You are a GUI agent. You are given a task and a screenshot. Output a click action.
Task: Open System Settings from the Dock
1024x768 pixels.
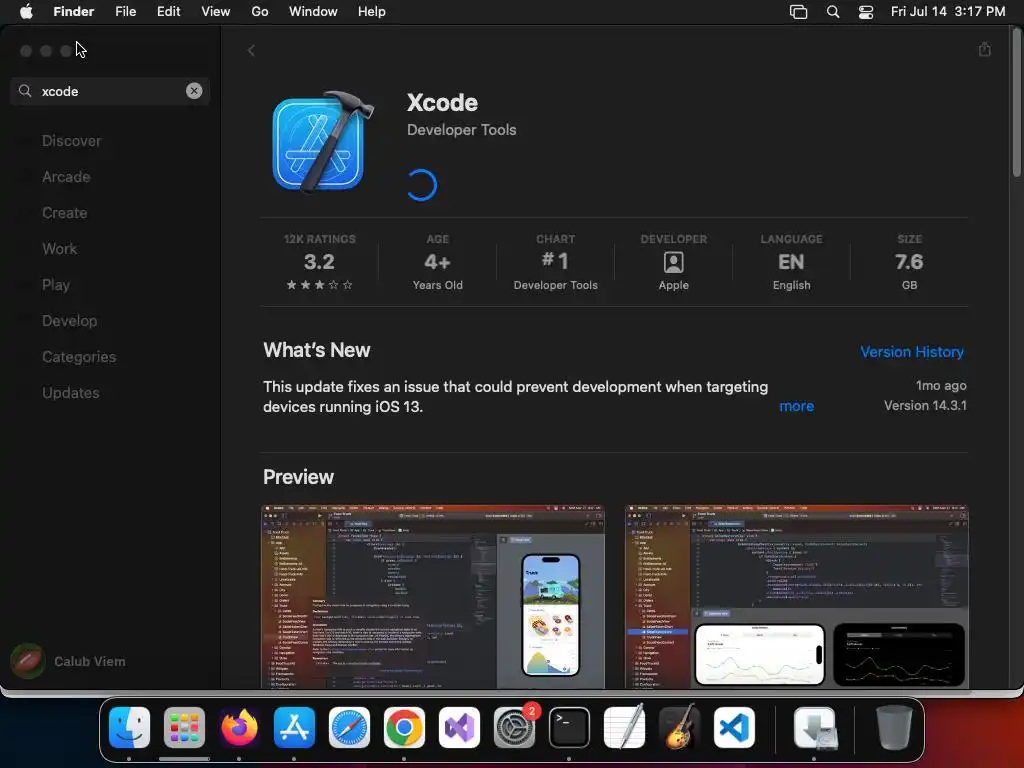(x=514, y=727)
